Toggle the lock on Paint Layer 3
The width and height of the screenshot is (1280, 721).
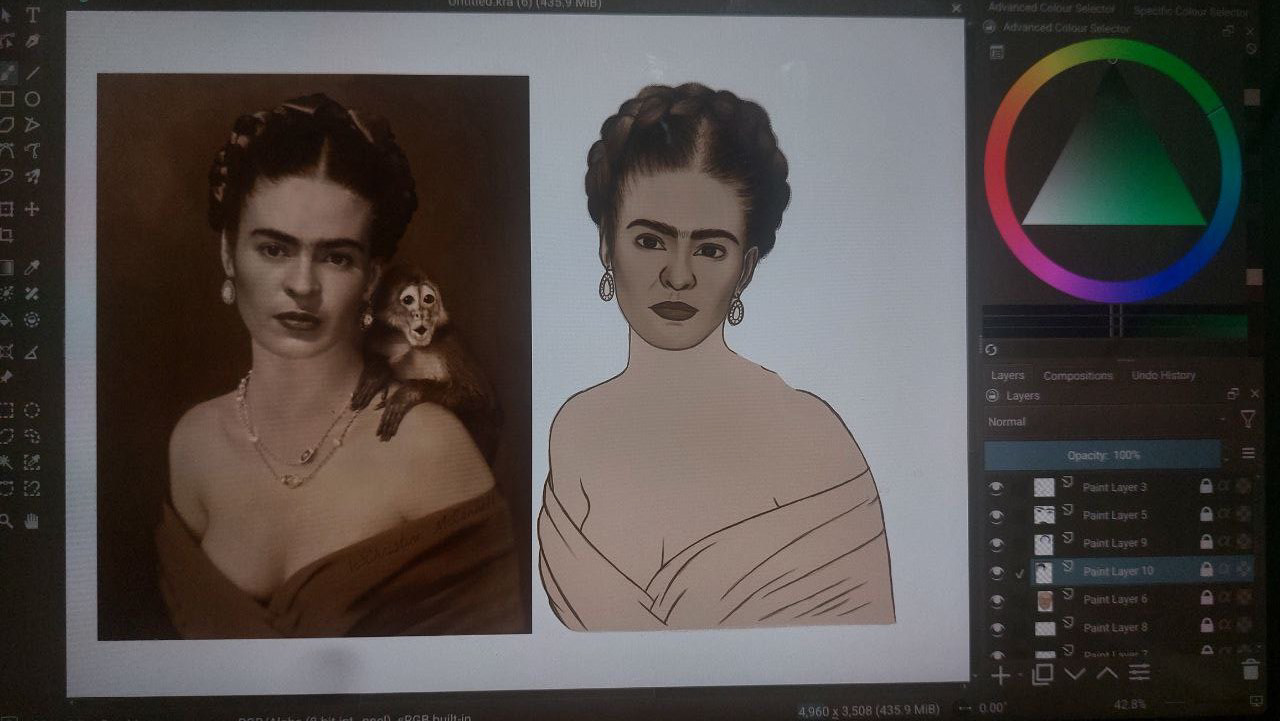[1206, 487]
